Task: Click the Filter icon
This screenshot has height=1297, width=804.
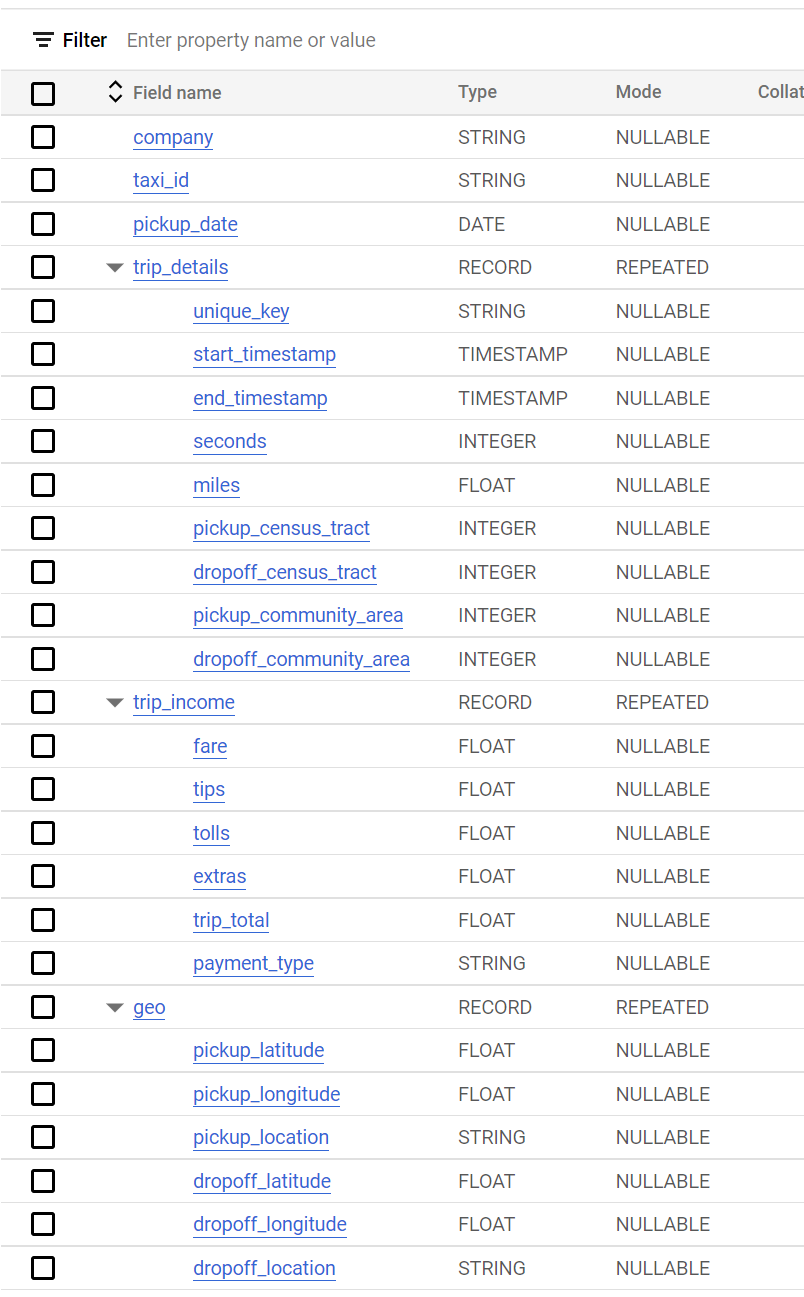Action: coord(43,40)
